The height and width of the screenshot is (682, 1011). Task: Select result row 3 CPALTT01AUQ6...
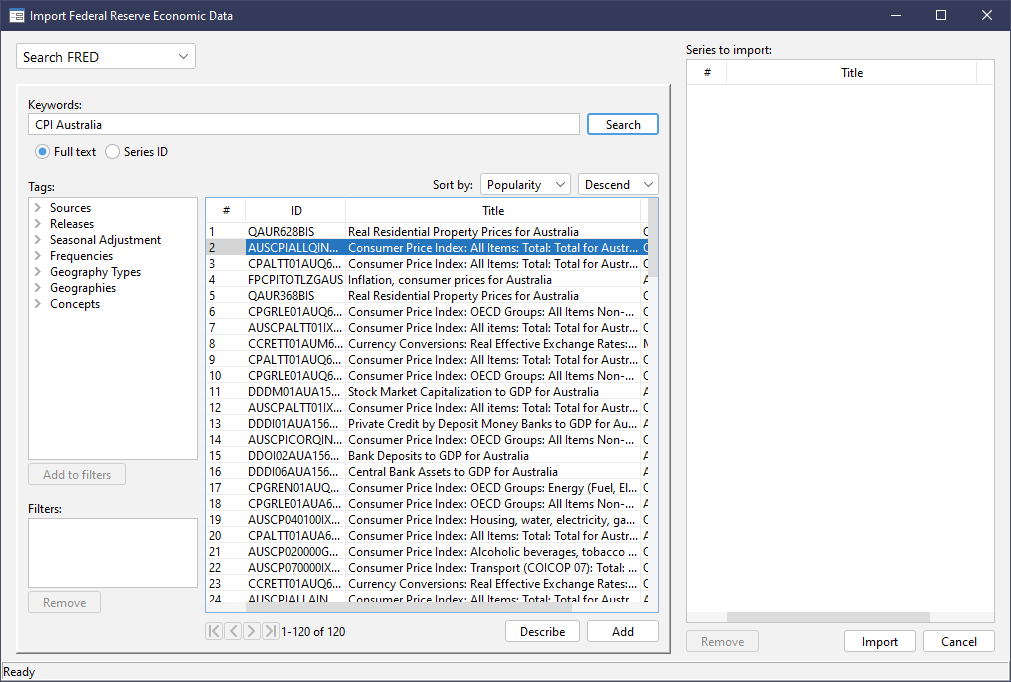tap(427, 264)
